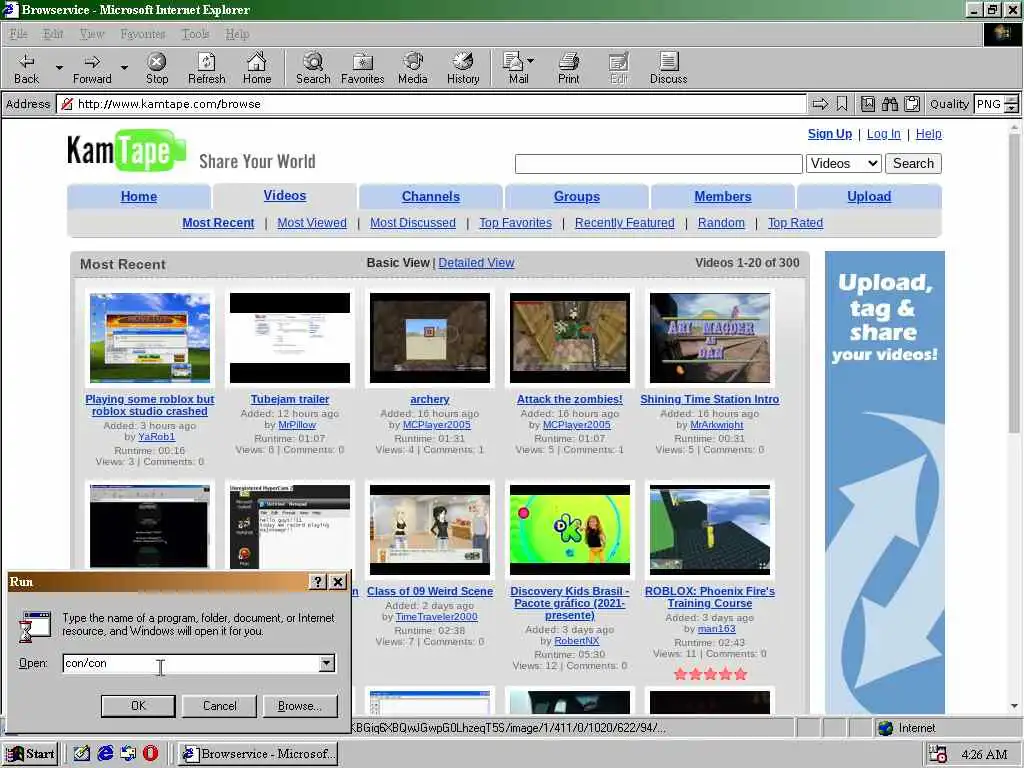1024x768 pixels.
Task: Open the Help menu
Action: click(237, 33)
